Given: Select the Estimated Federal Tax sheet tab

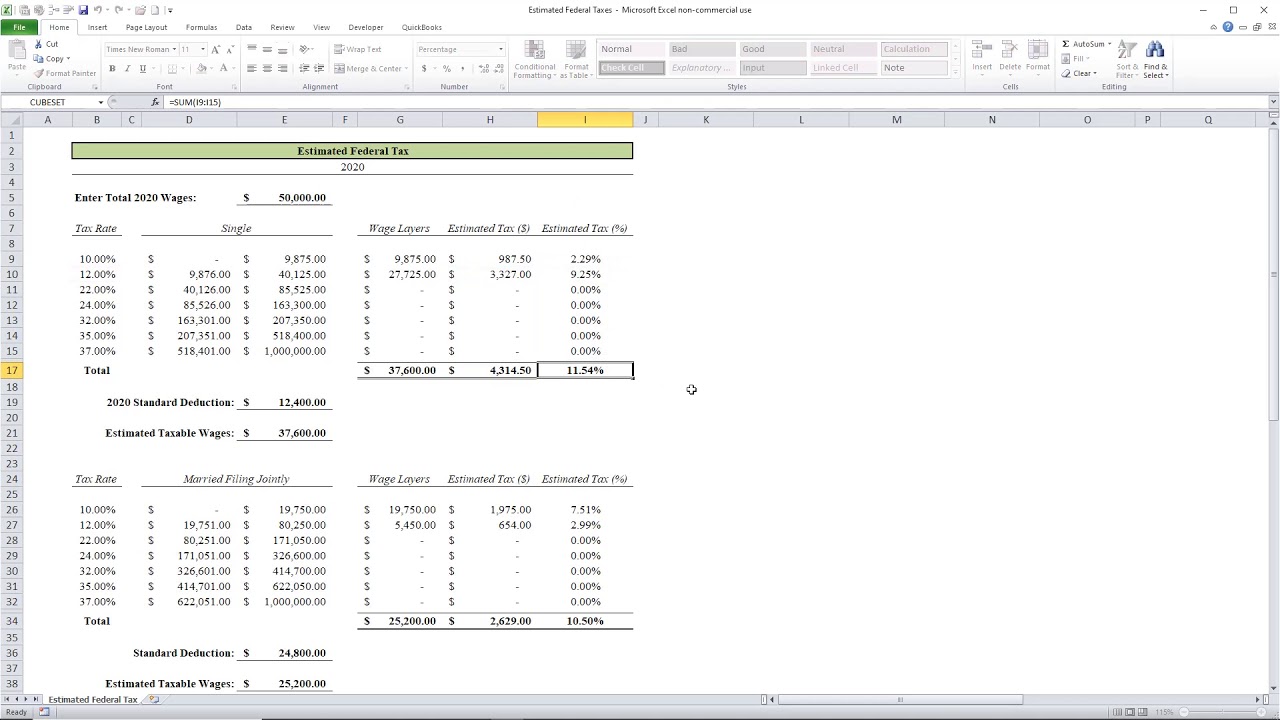Looking at the screenshot, I should click(93, 699).
